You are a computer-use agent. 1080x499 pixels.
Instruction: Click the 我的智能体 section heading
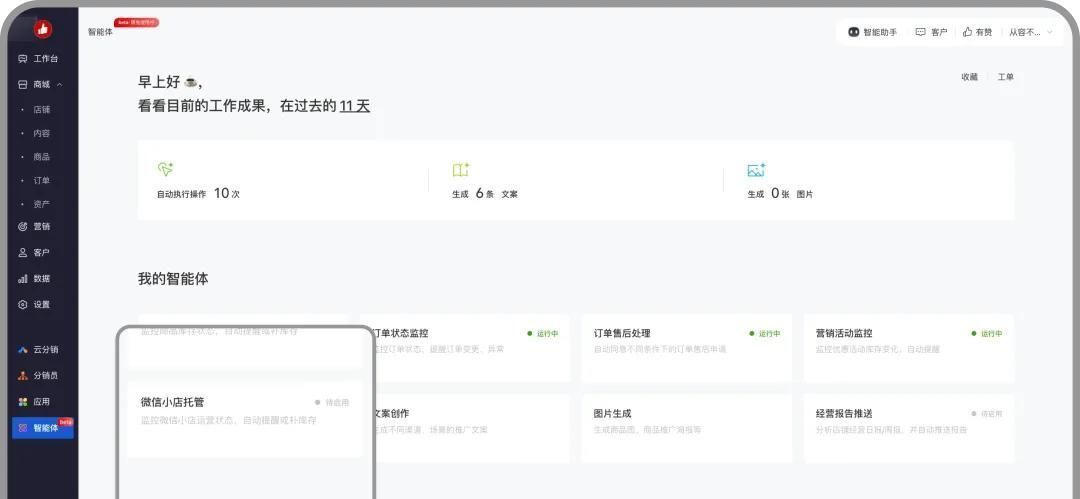pyautogui.click(x=173, y=279)
